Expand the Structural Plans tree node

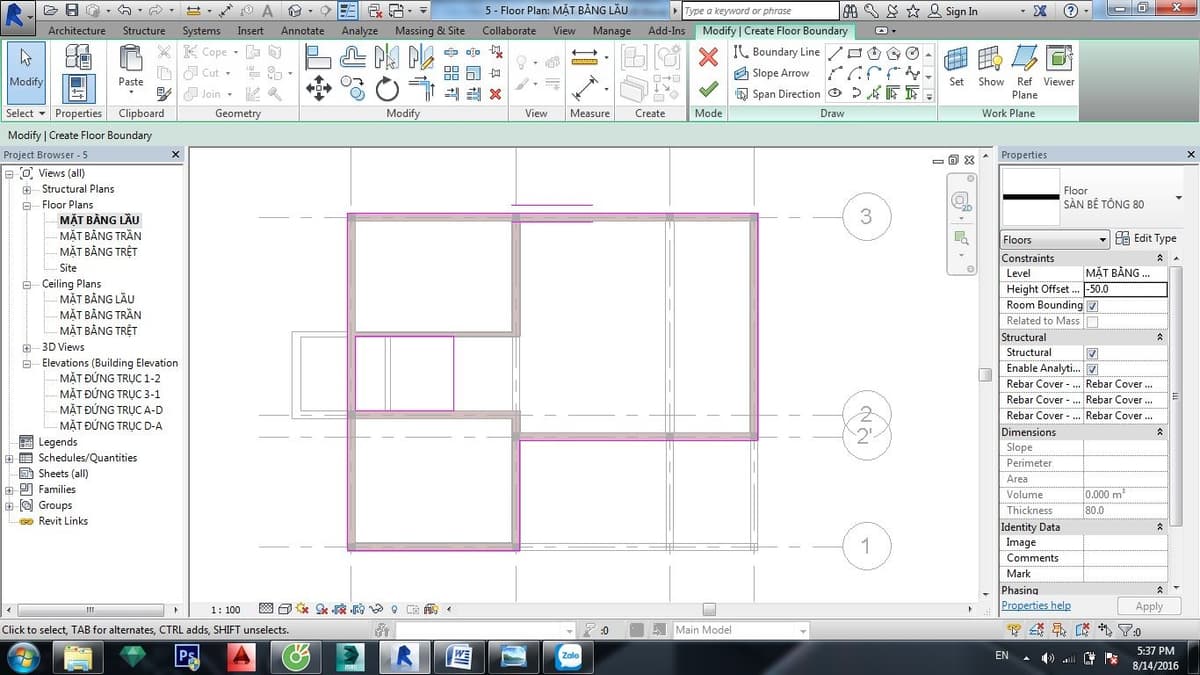26,189
